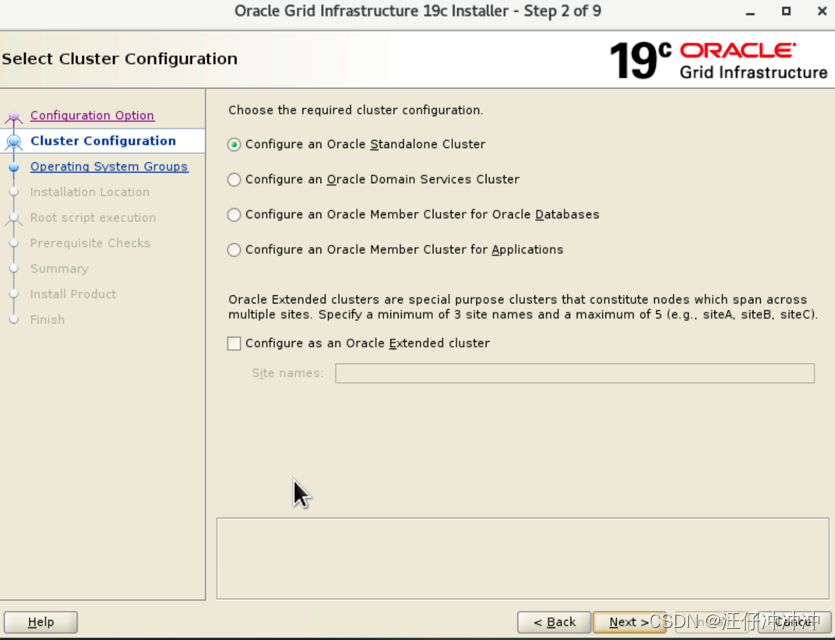Click the Summary step icon
This screenshot has width=835, height=640.
[14, 268]
